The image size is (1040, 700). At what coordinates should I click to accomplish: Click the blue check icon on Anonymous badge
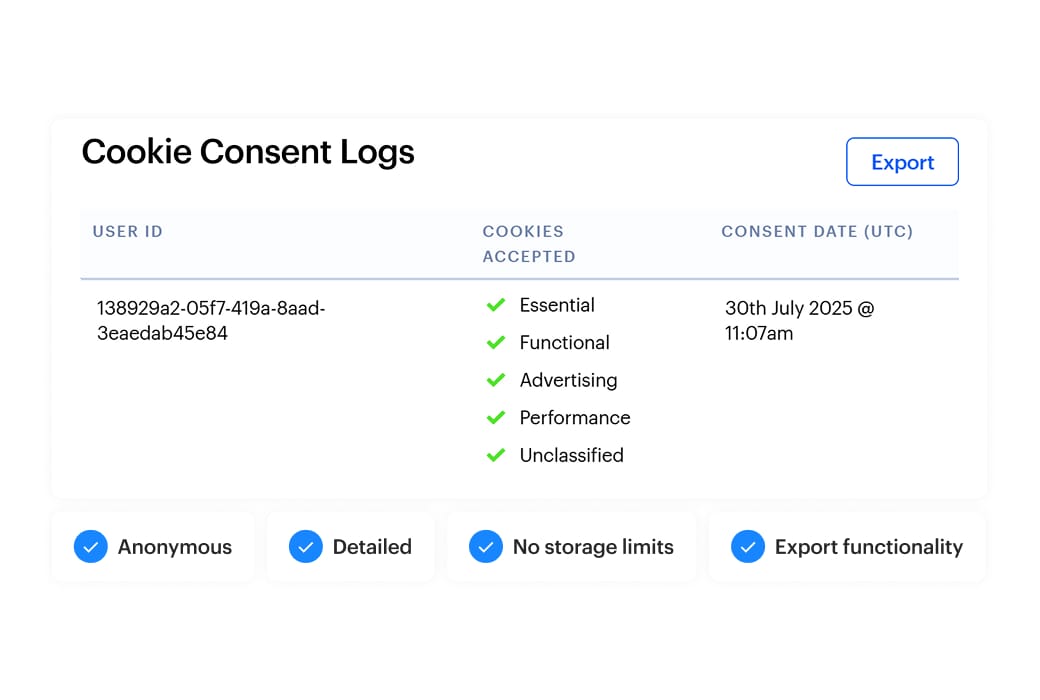point(91,547)
